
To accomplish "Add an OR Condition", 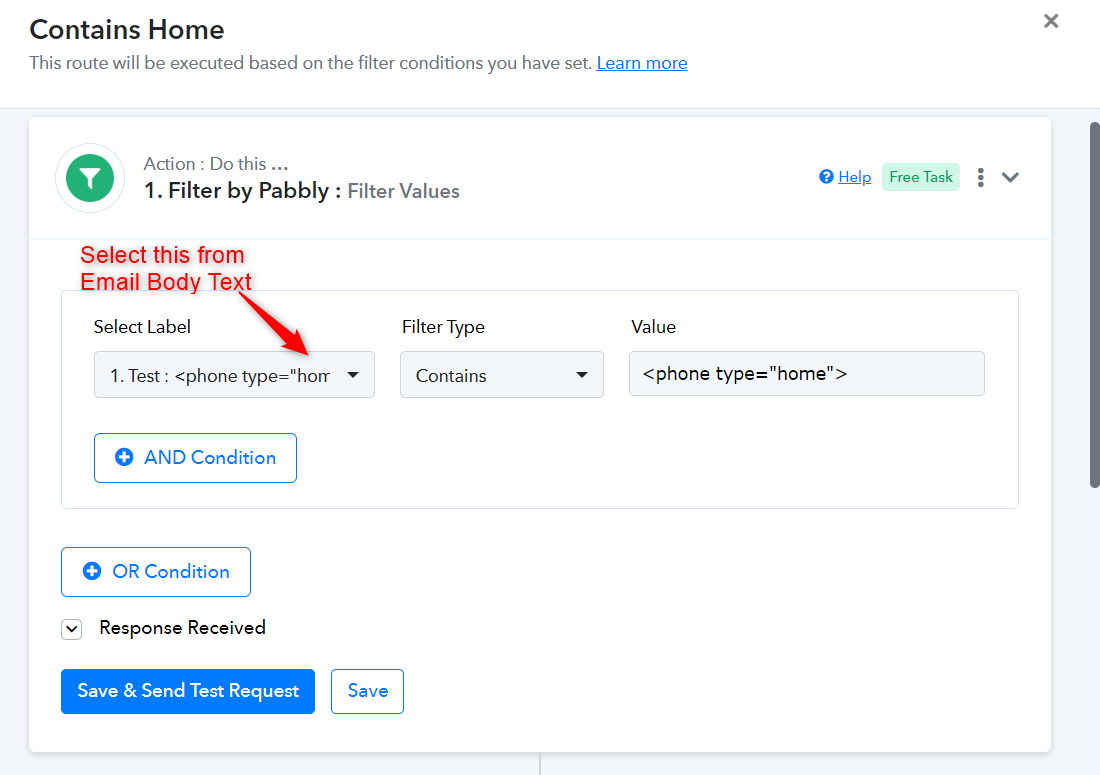I will click(156, 572).
